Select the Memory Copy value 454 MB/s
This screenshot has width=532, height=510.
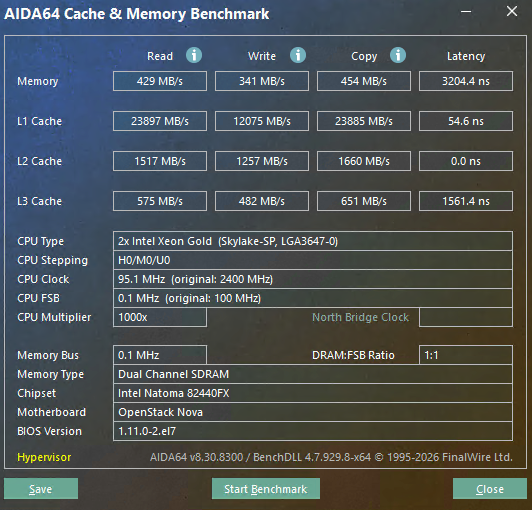pyautogui.click(x=364, y=81)
